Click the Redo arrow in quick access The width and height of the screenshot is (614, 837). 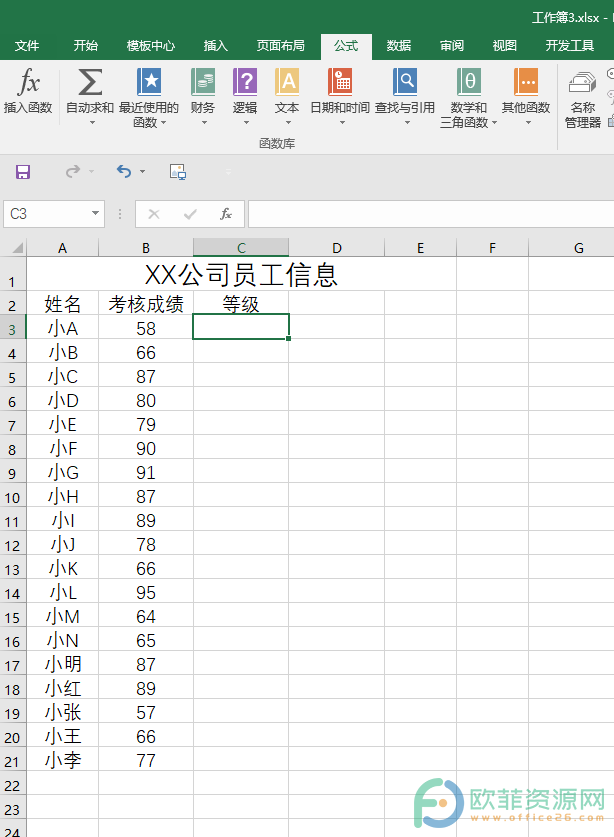pos(72,171)
